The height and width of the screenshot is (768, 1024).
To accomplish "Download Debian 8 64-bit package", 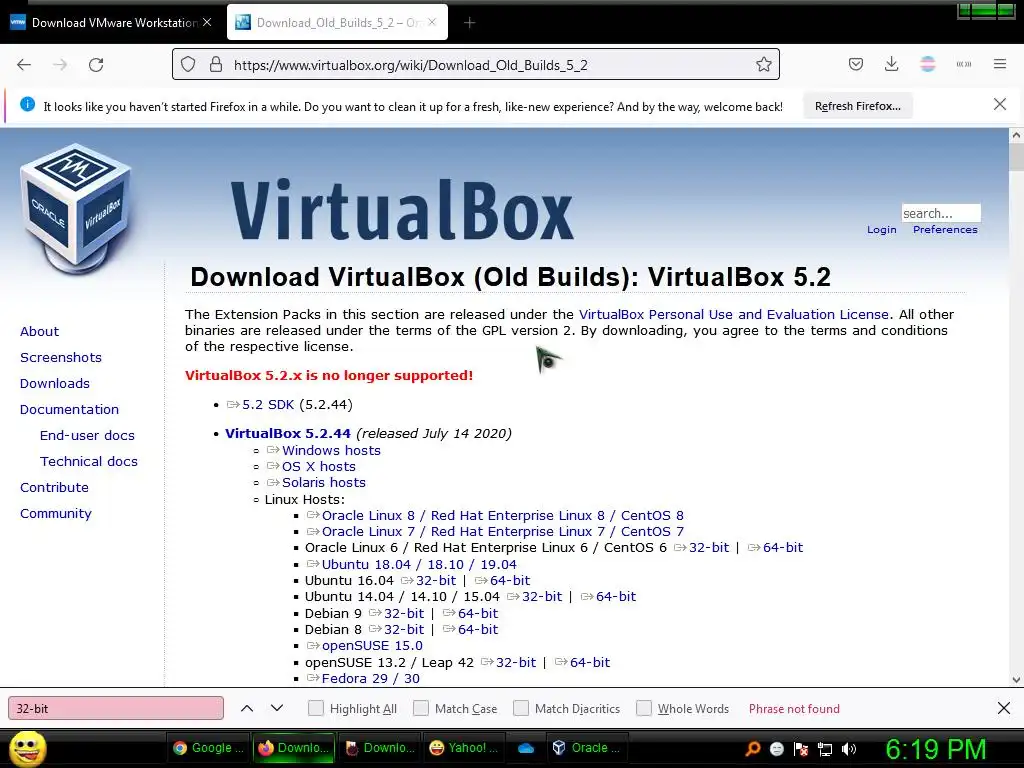I will click(478, 630).
